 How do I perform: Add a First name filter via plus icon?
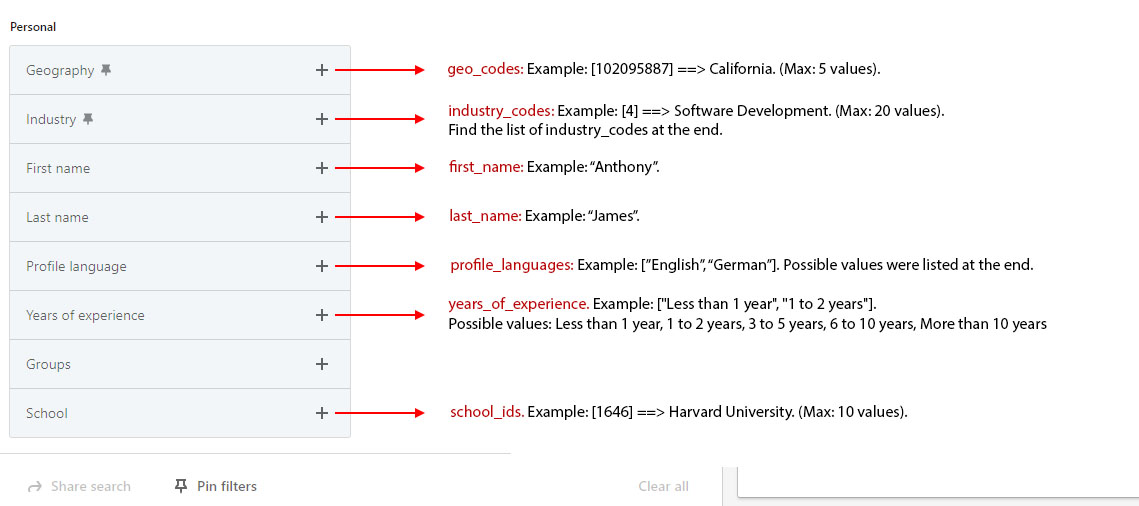click(x=321, y=168)
